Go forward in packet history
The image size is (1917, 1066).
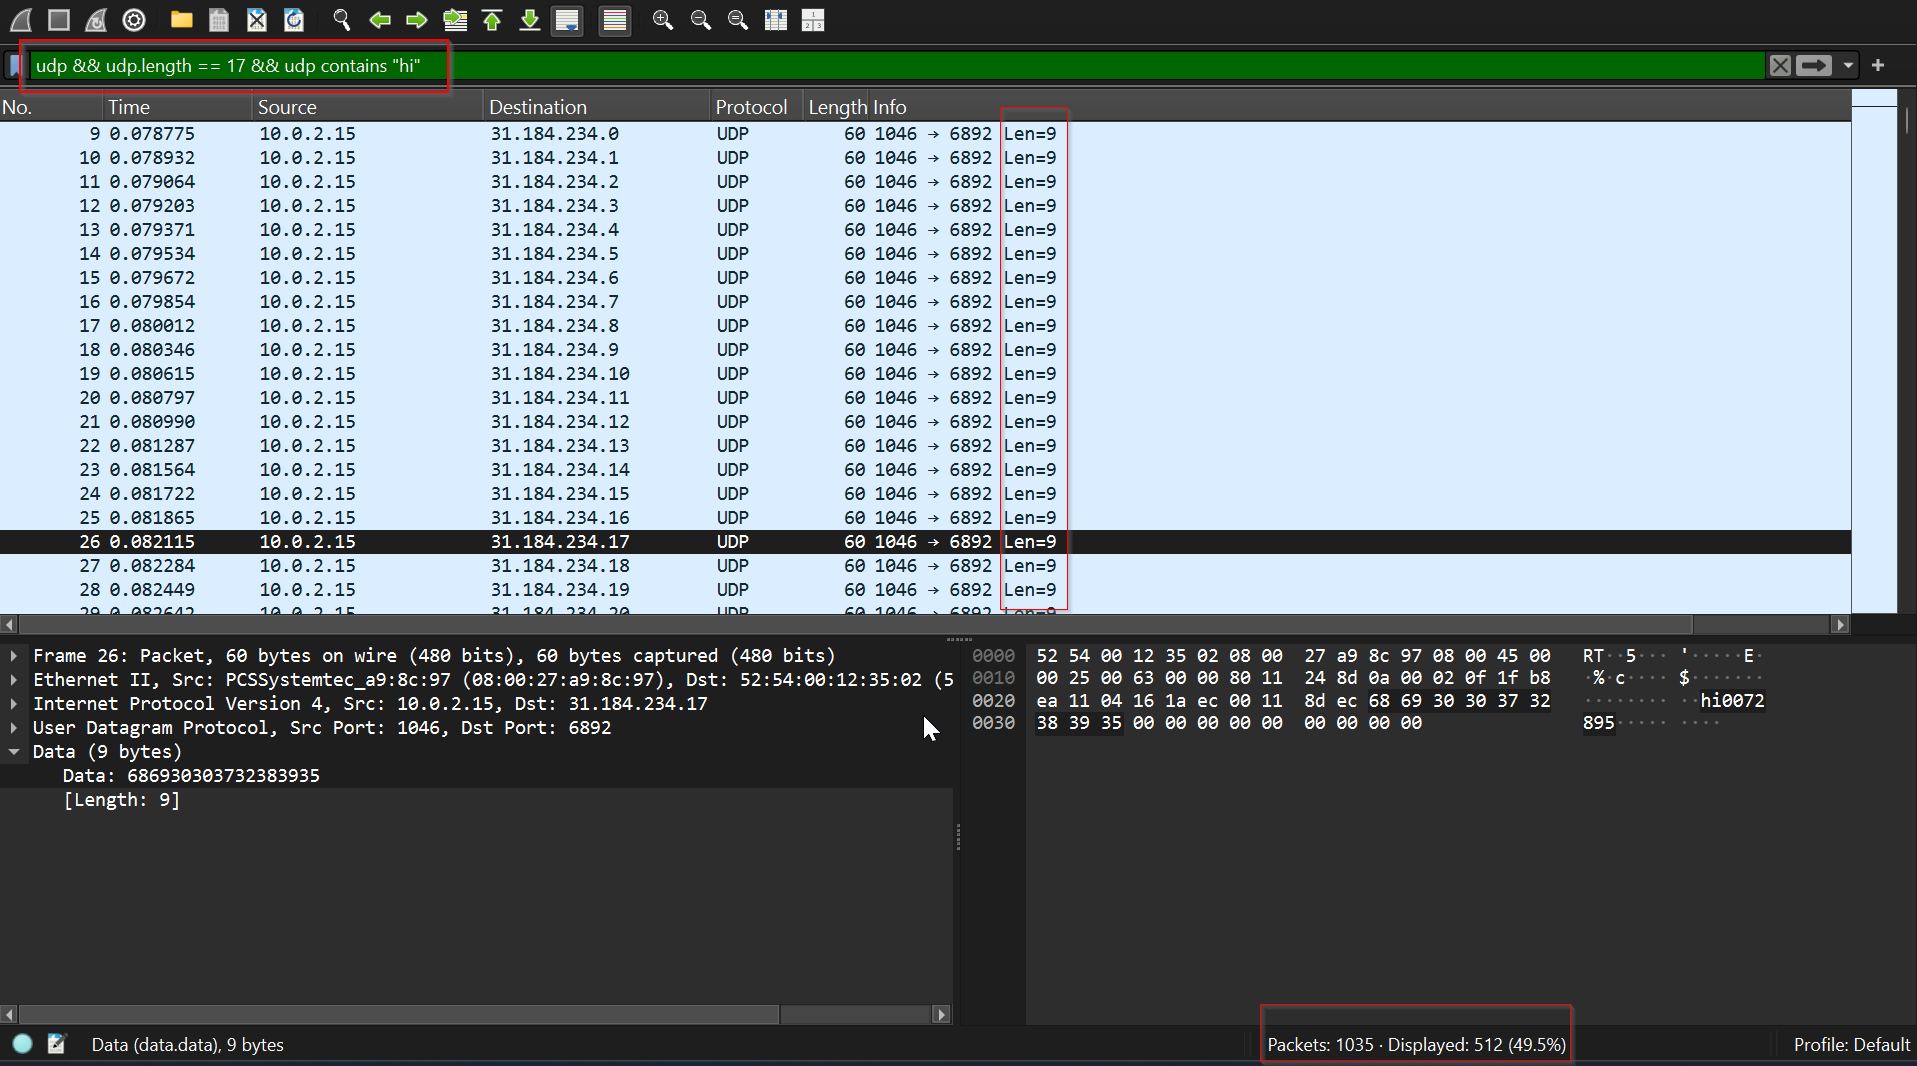[417, 20]
